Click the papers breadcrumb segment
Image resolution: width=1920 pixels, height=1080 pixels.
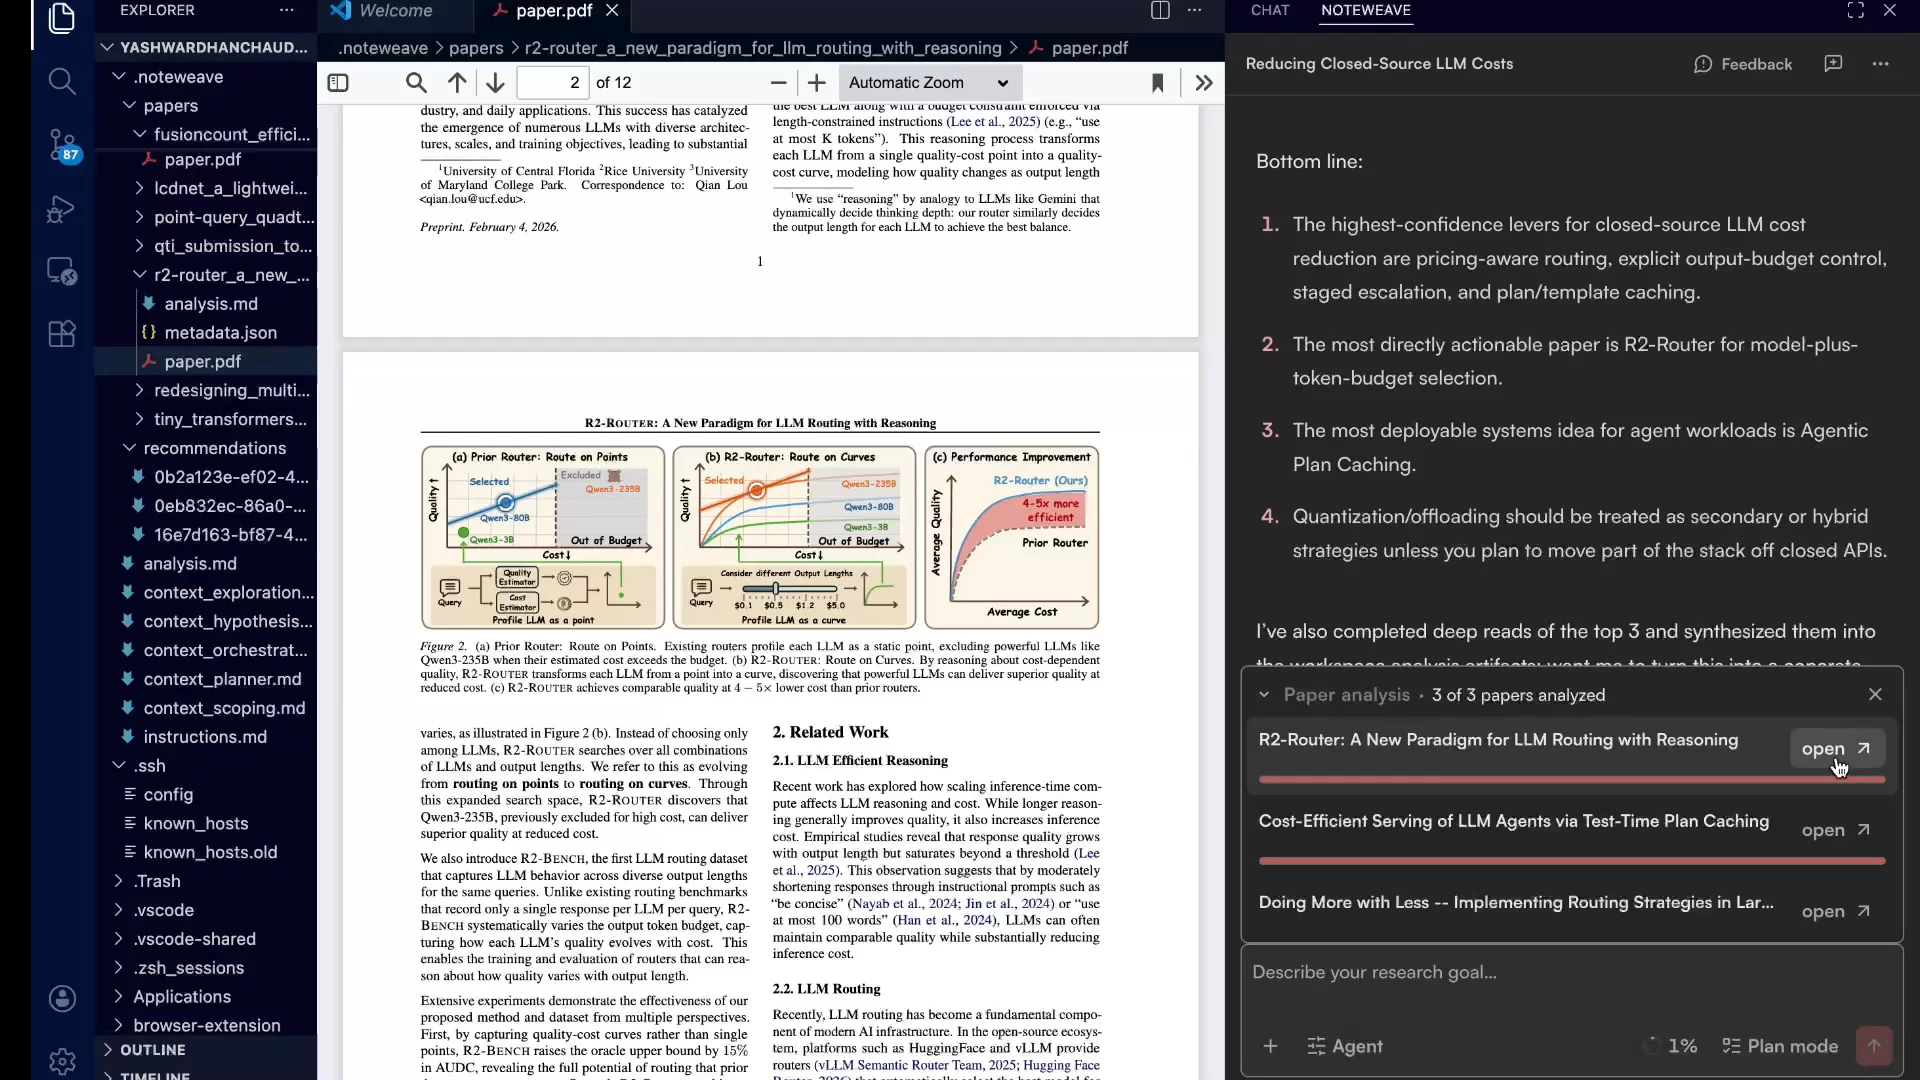[x=476, y=48]
